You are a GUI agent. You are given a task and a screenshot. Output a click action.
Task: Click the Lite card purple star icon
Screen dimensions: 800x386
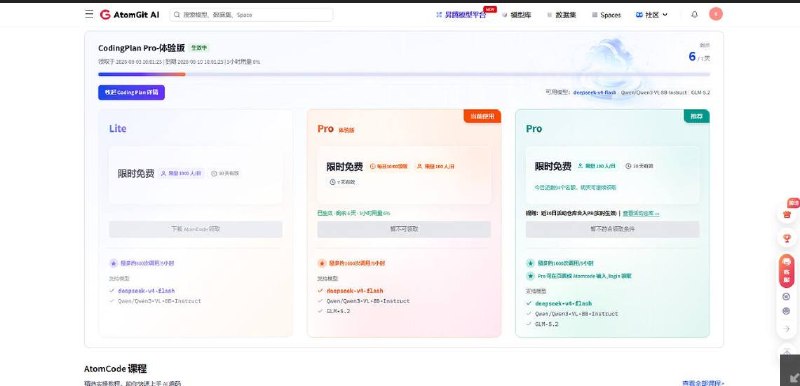[x=113, y=264]
